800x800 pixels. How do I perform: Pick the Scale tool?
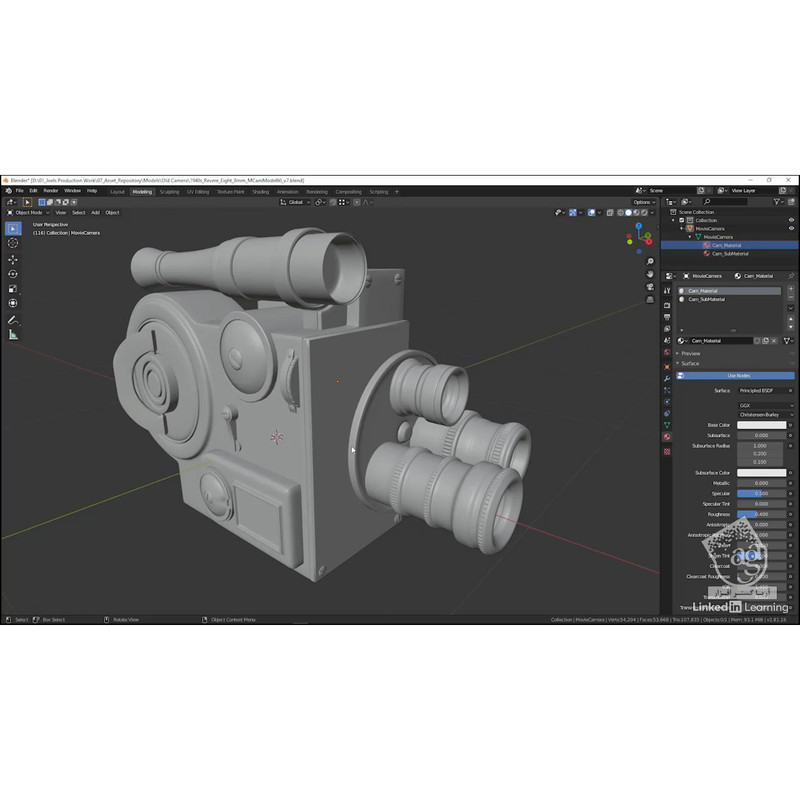13,289
